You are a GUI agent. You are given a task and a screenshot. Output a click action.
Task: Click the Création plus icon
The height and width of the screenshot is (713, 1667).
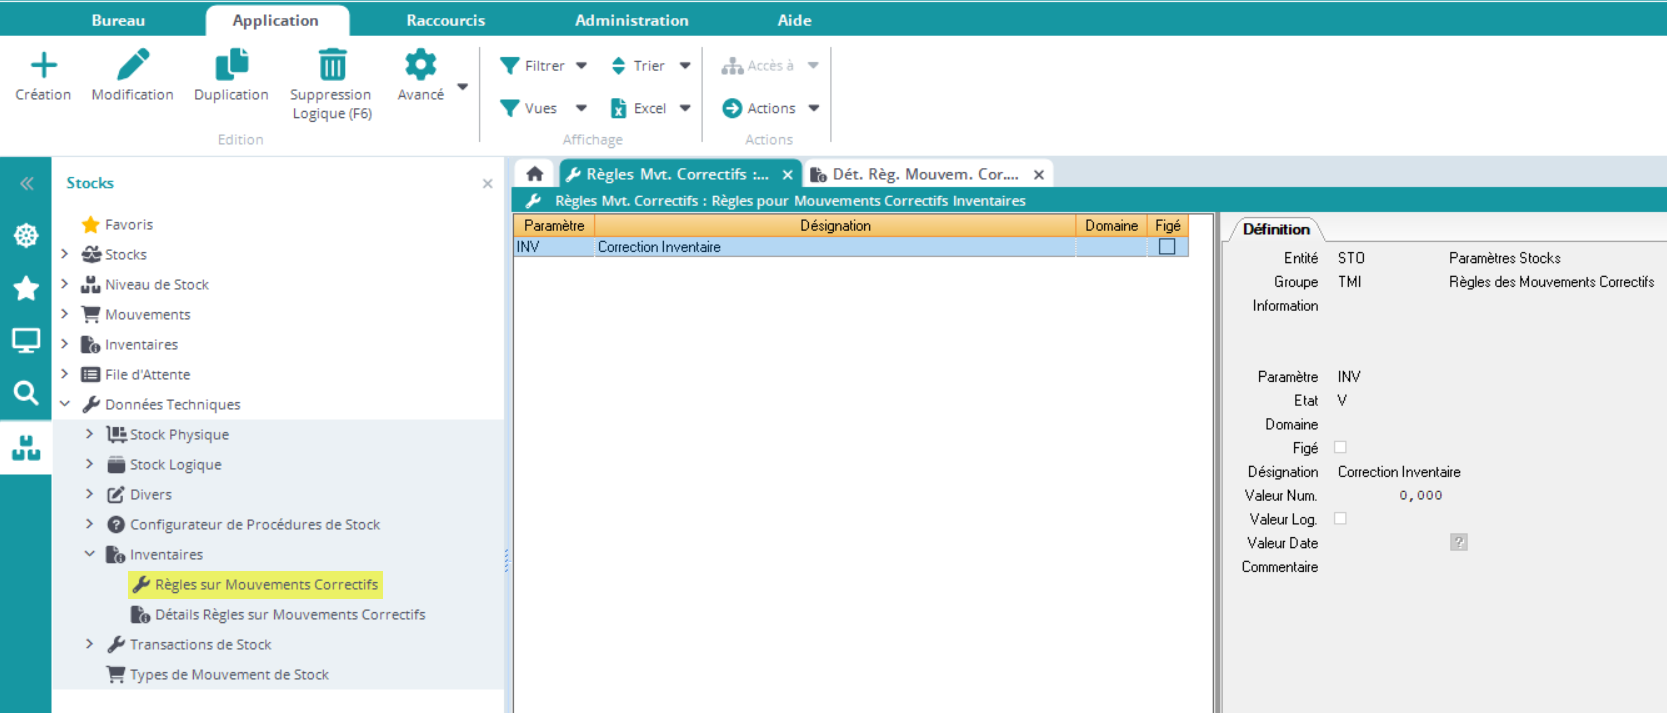click(43, 66)
